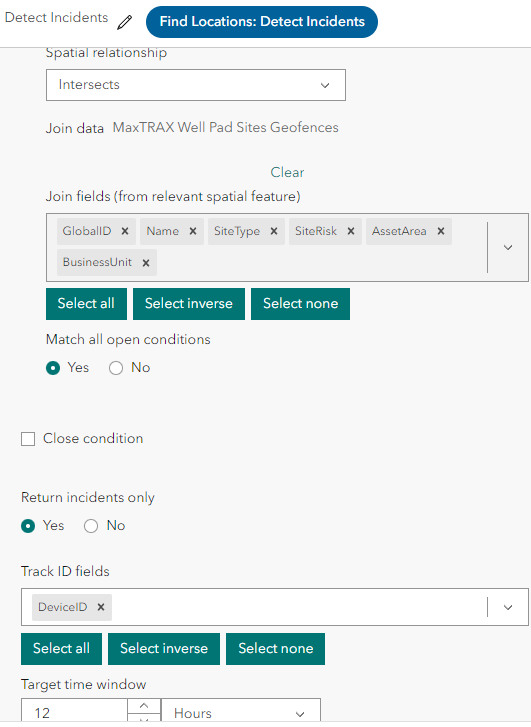Select Yes for Return incidents only

click(28, 526)
